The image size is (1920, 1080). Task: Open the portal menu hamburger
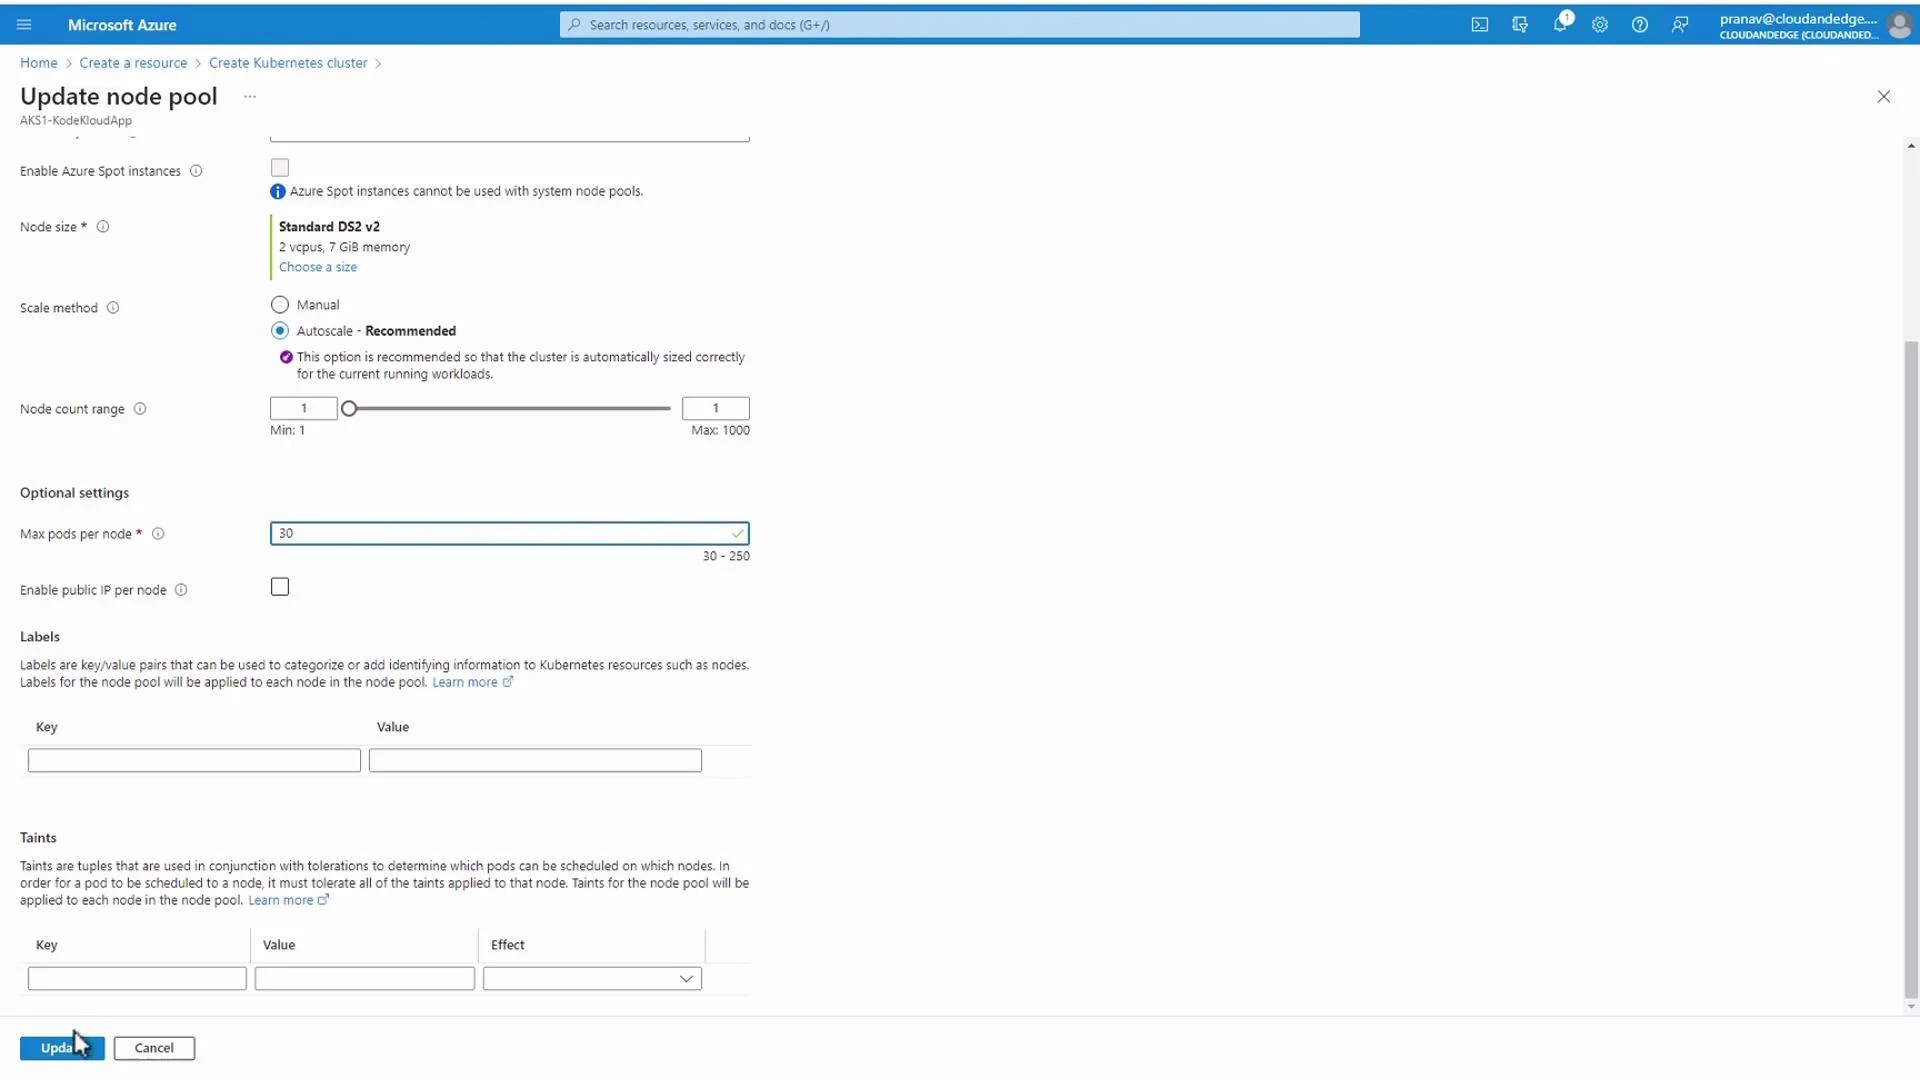[x=24, y=24]
